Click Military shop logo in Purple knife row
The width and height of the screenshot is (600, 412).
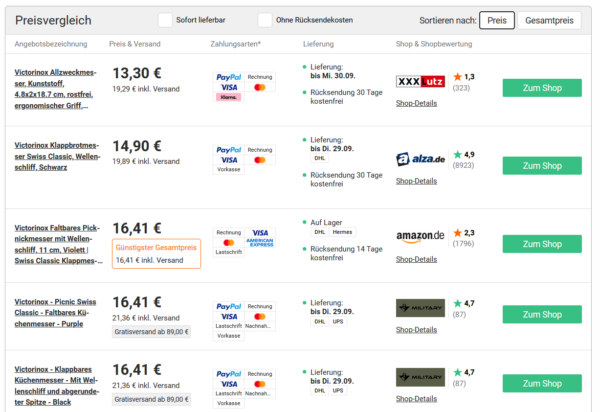420,308
